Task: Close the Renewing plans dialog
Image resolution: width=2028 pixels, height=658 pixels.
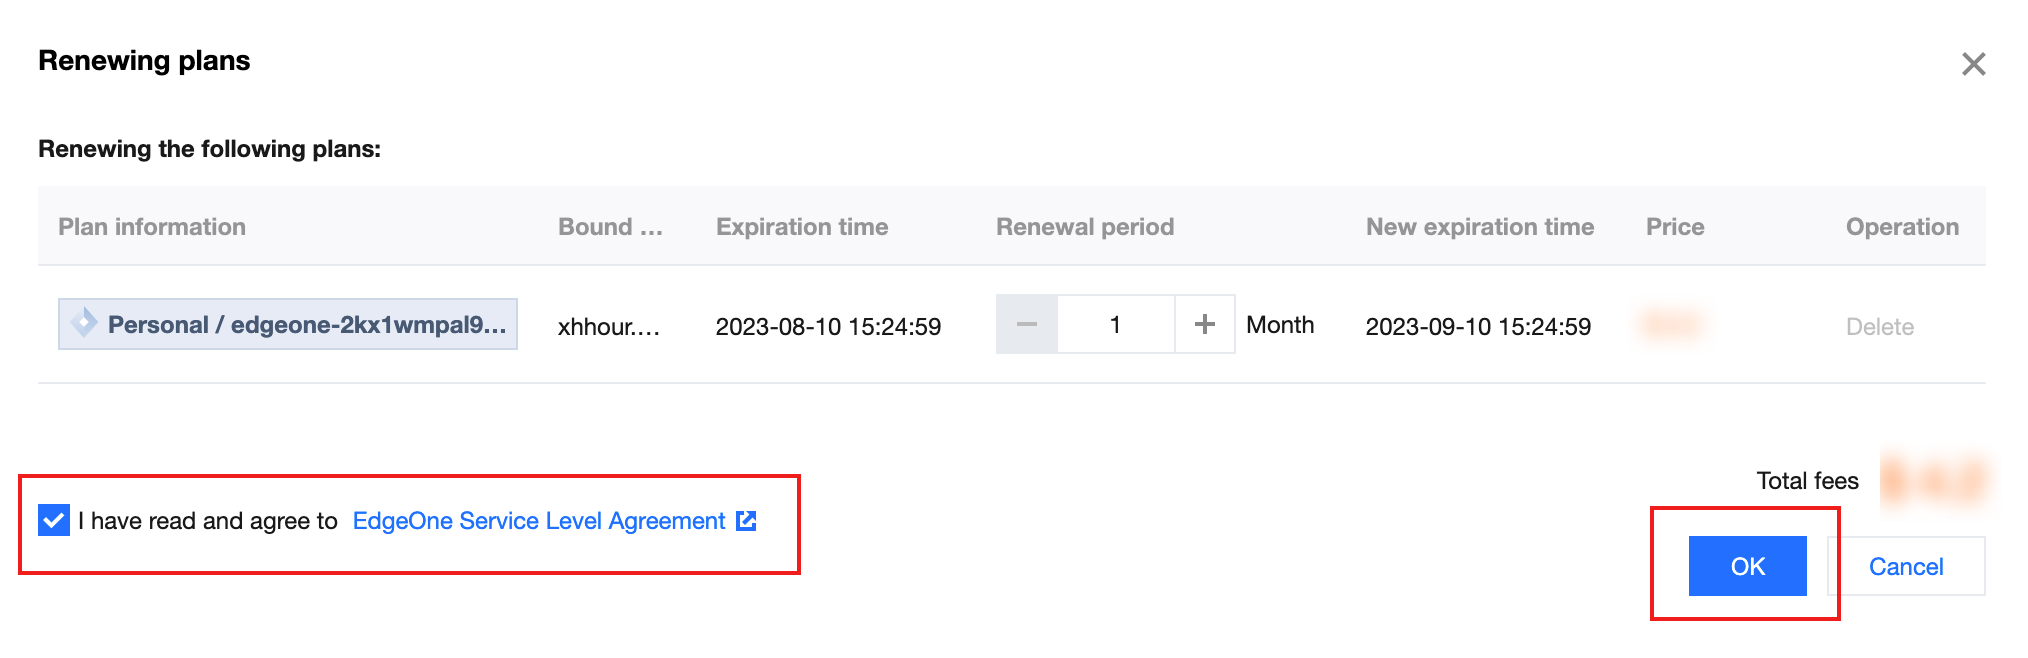Action: [1973, 64]
